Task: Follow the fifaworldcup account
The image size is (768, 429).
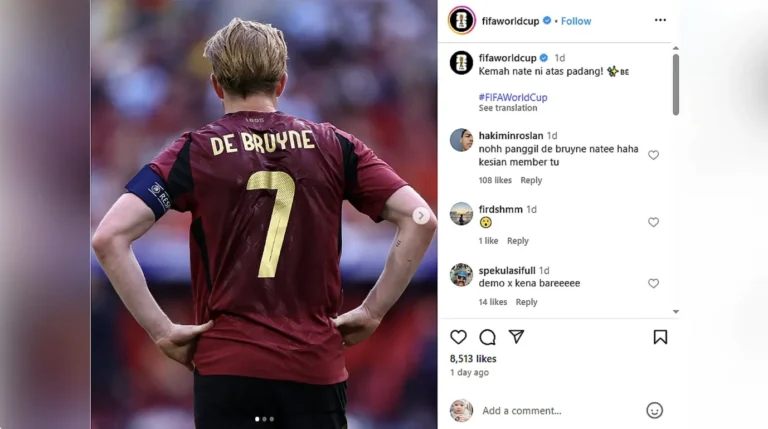Action: point(576,21)
